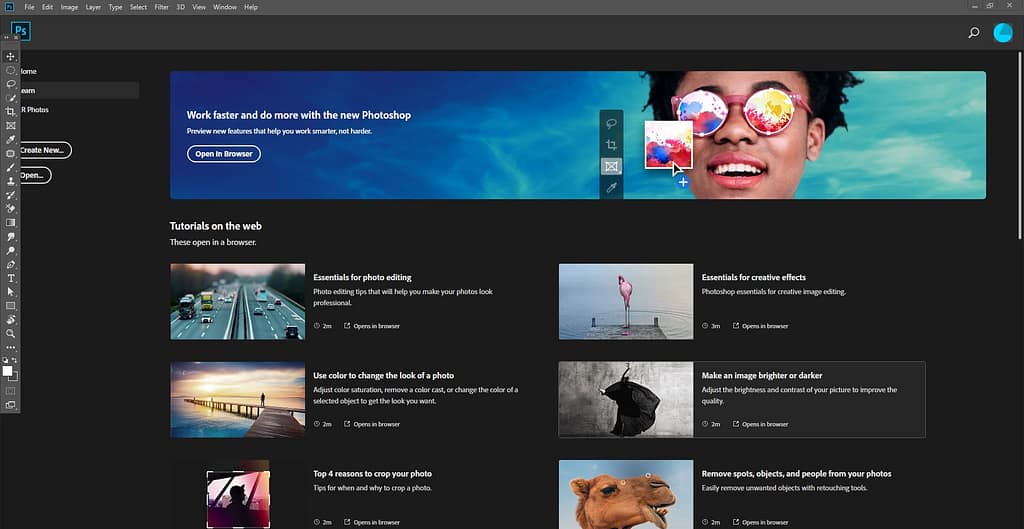Image resolution: width=1024 pixels, height=529 pixels.
Task: Open the View menu
Action: coord(199,7)
